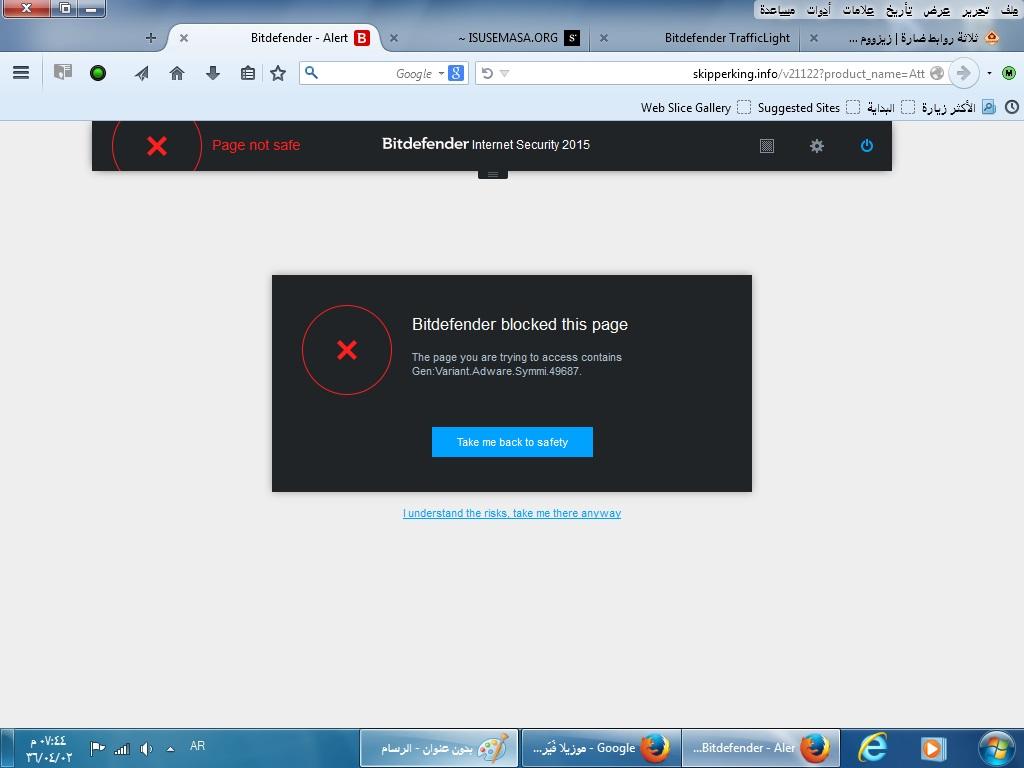Open the تحرير menu
The height and width of the screenshot is (768, 1024).
click(x=976, y=10)
